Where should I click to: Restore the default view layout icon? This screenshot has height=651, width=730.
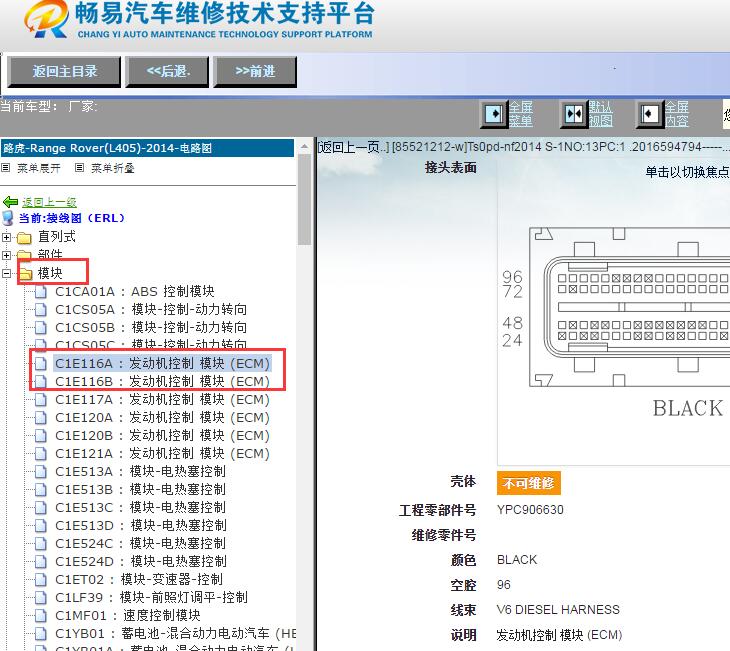574,114
